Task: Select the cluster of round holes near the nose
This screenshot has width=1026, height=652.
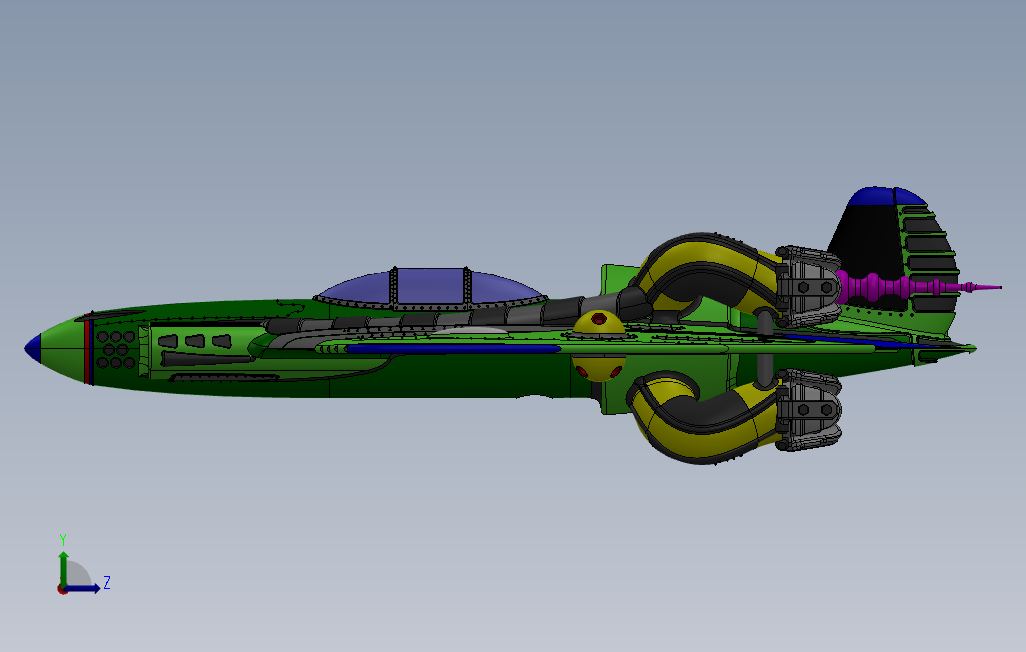Action: [116, 350]
